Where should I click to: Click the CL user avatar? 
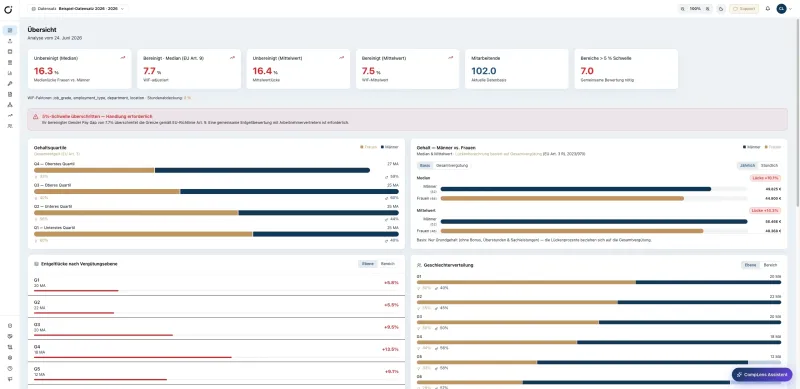(x=781, y=9)
